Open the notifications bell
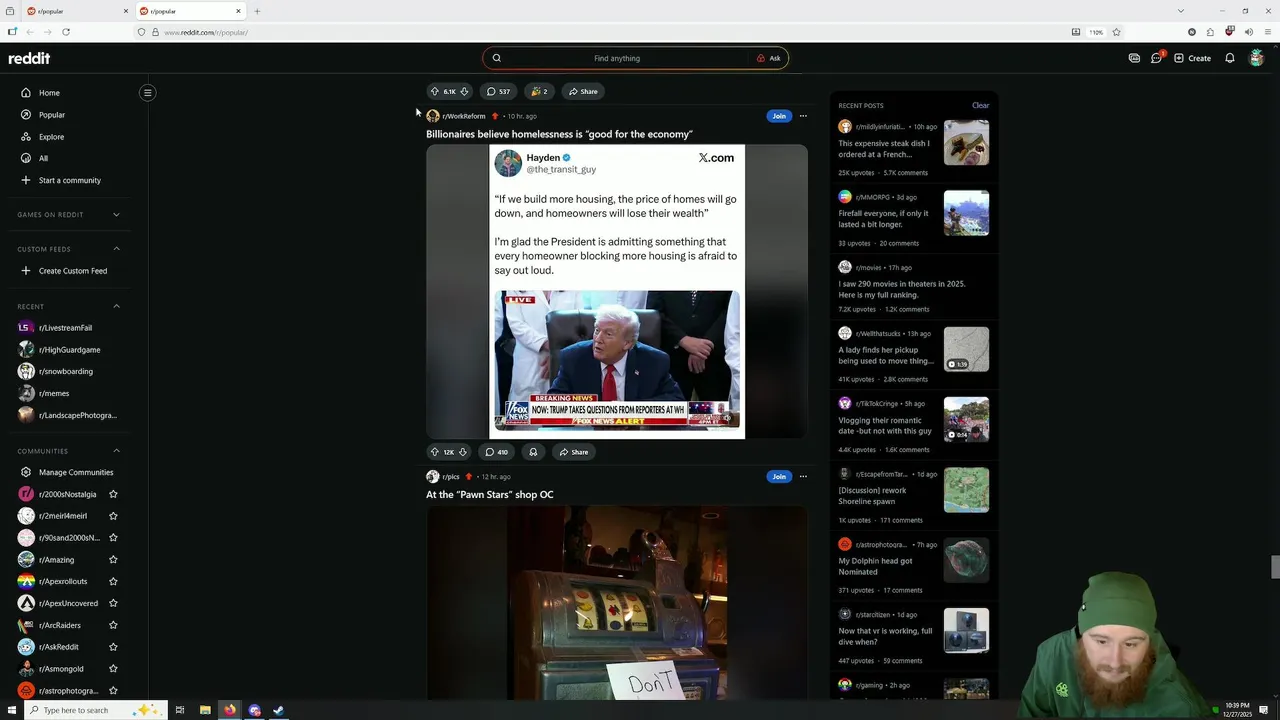Image resolution: width=1280 pixels, height=720 pixels. [1230, 58]
